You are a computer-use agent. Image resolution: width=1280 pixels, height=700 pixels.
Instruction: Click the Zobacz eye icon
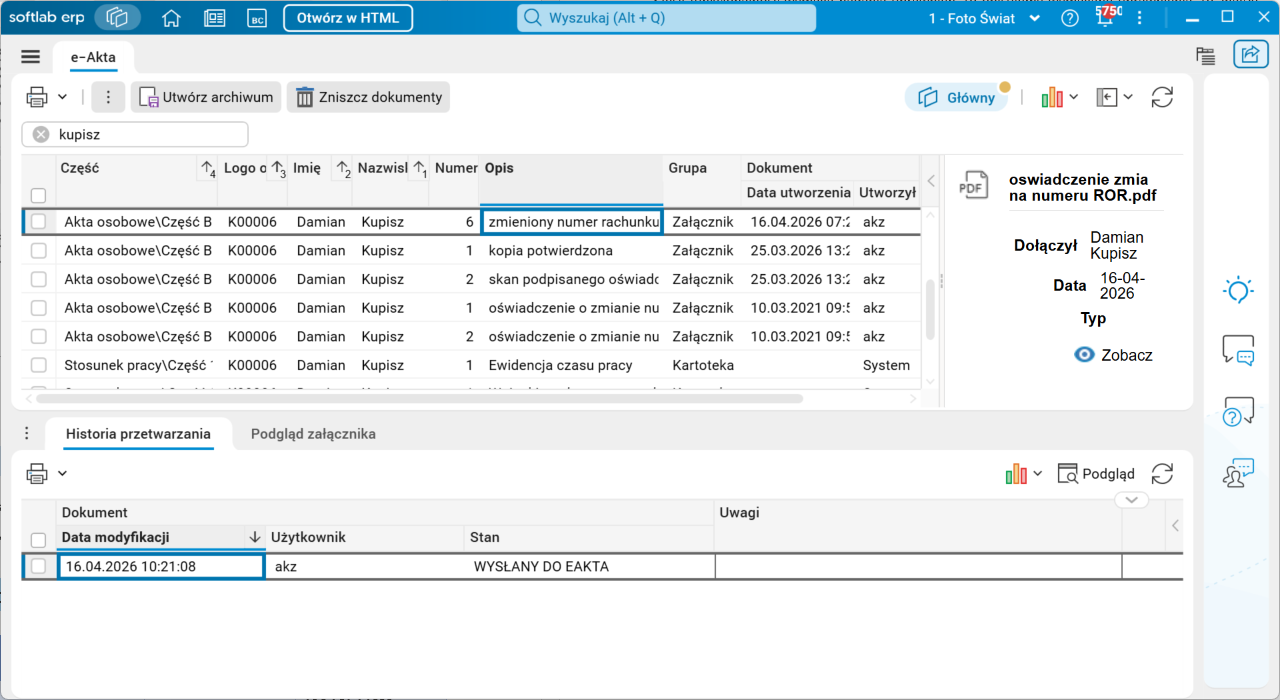point(1084,354)
